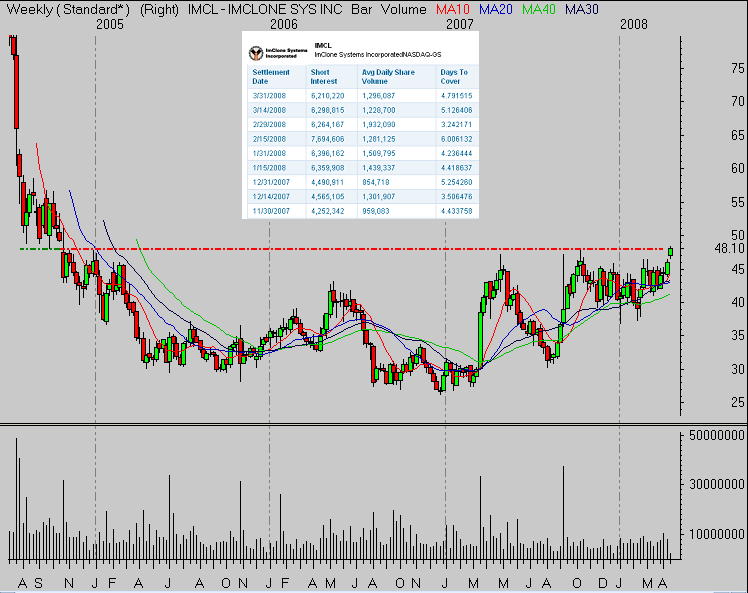
Task: Click the 10000000 volume axis label
Action: pos(717,535)
